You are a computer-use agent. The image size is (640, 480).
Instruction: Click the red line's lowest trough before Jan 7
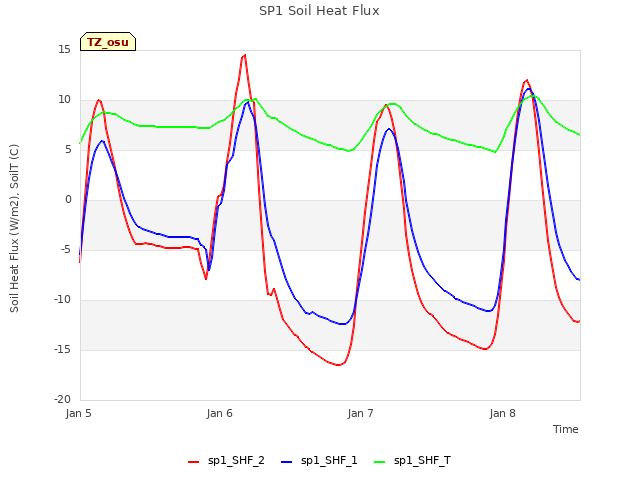[338, 365]
